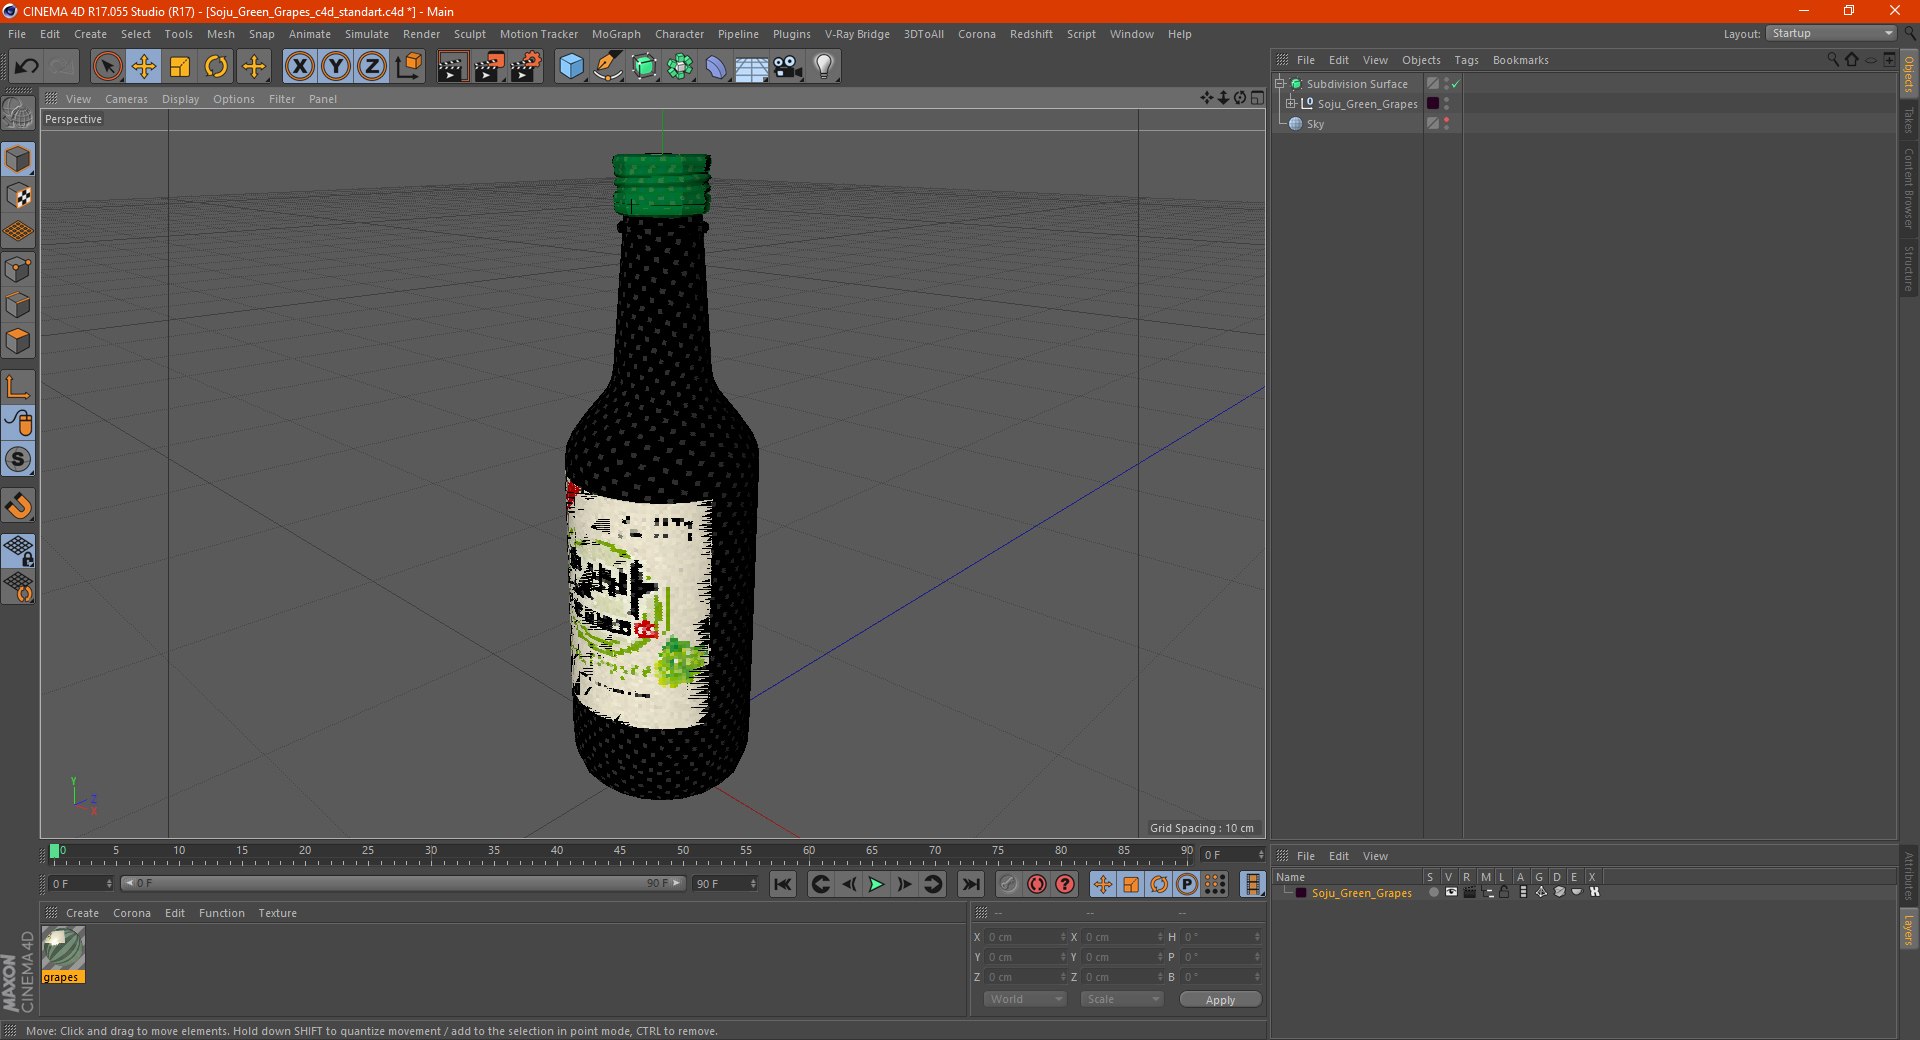This screenshot has height=1040, width=1920.
Task: Open the Scale mode dropdown
Action: (x=1121, y=999)
